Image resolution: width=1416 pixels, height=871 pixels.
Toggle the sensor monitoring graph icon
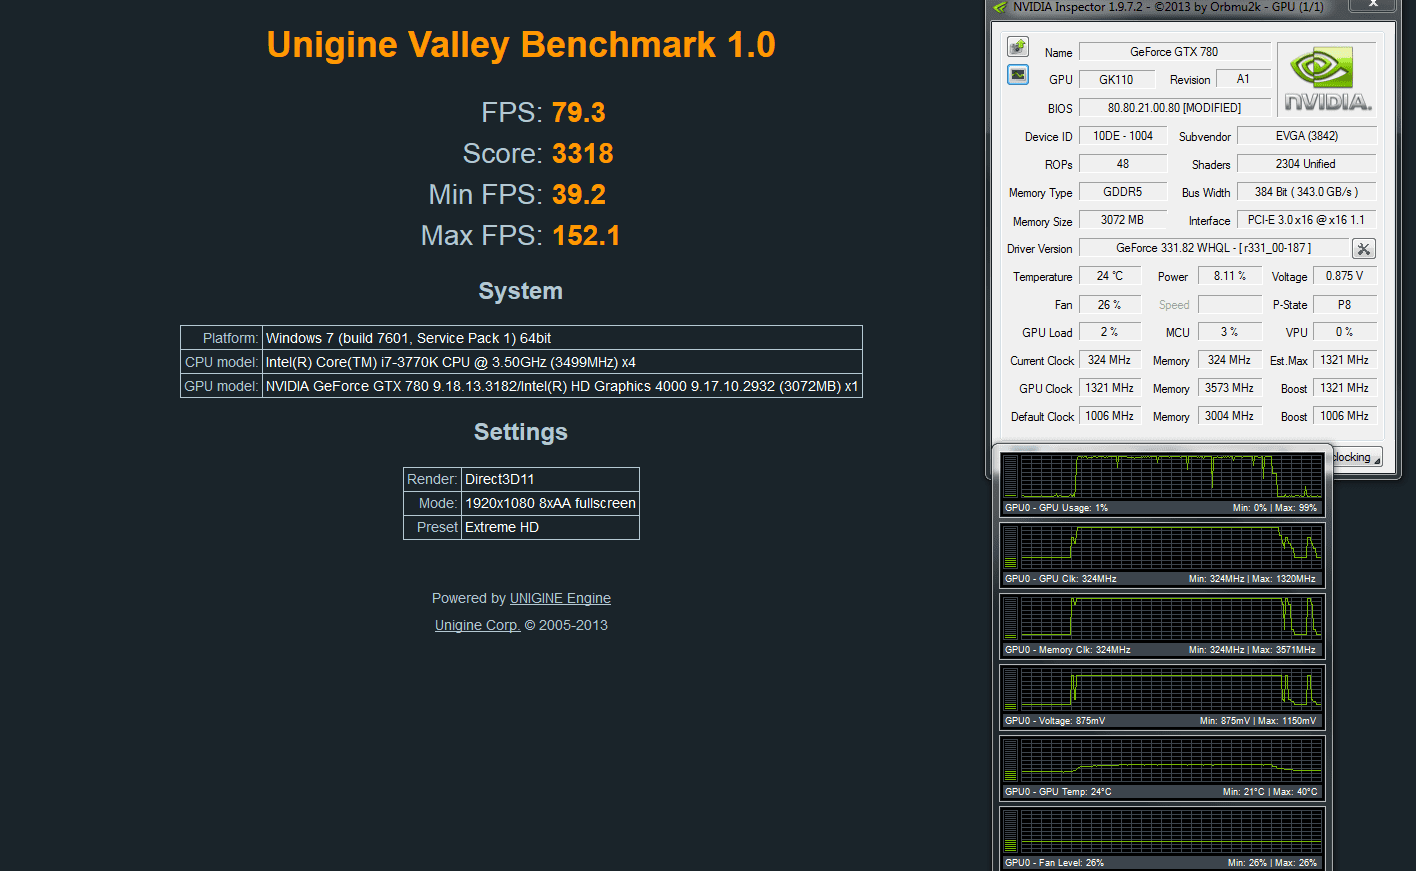tap(1018, 75)
